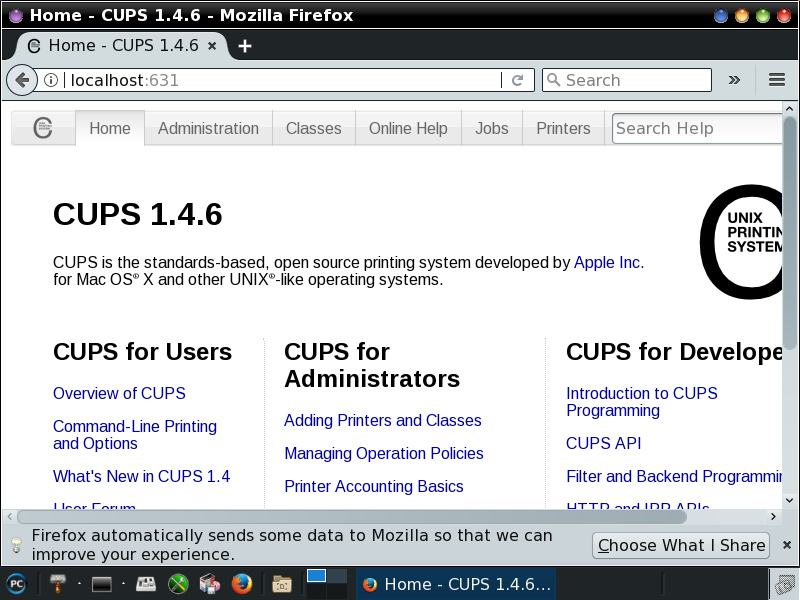The width and height of the screenshot is (800, 600).
Task: Open the search engine dropdown magnifier
Action: coord(553,80)
